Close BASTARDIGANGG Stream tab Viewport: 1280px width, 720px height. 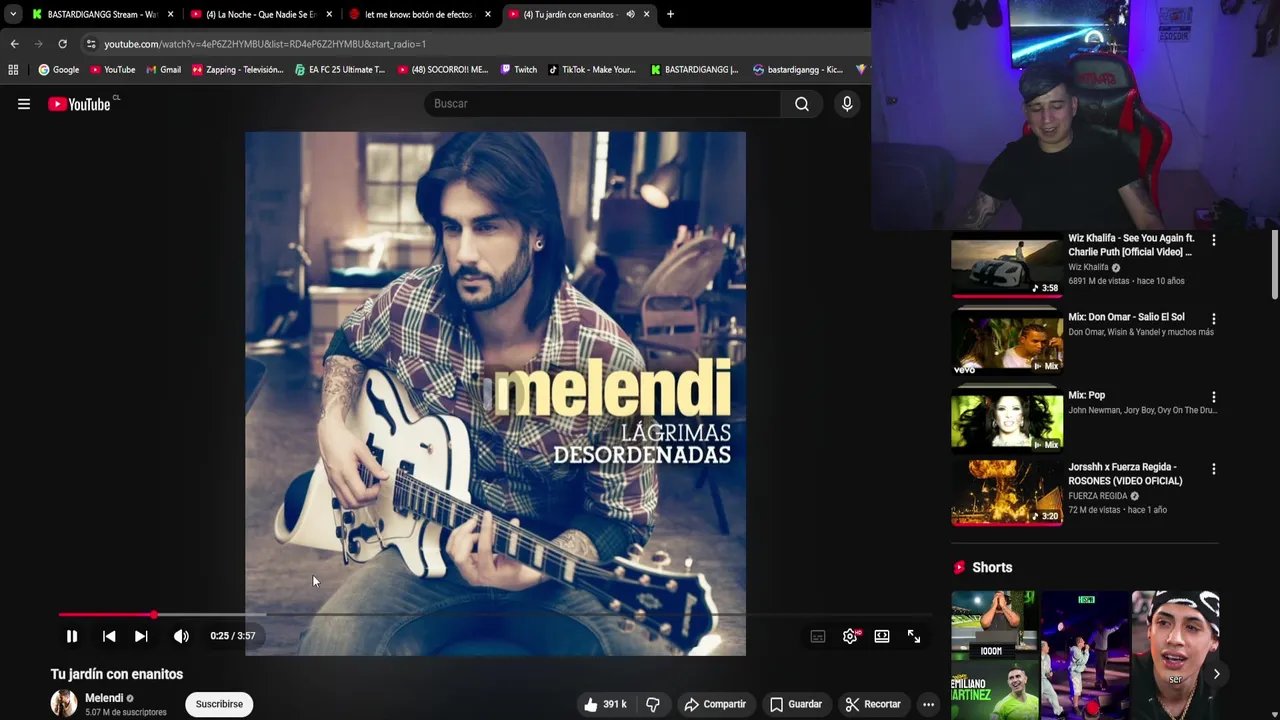[171, 14]
